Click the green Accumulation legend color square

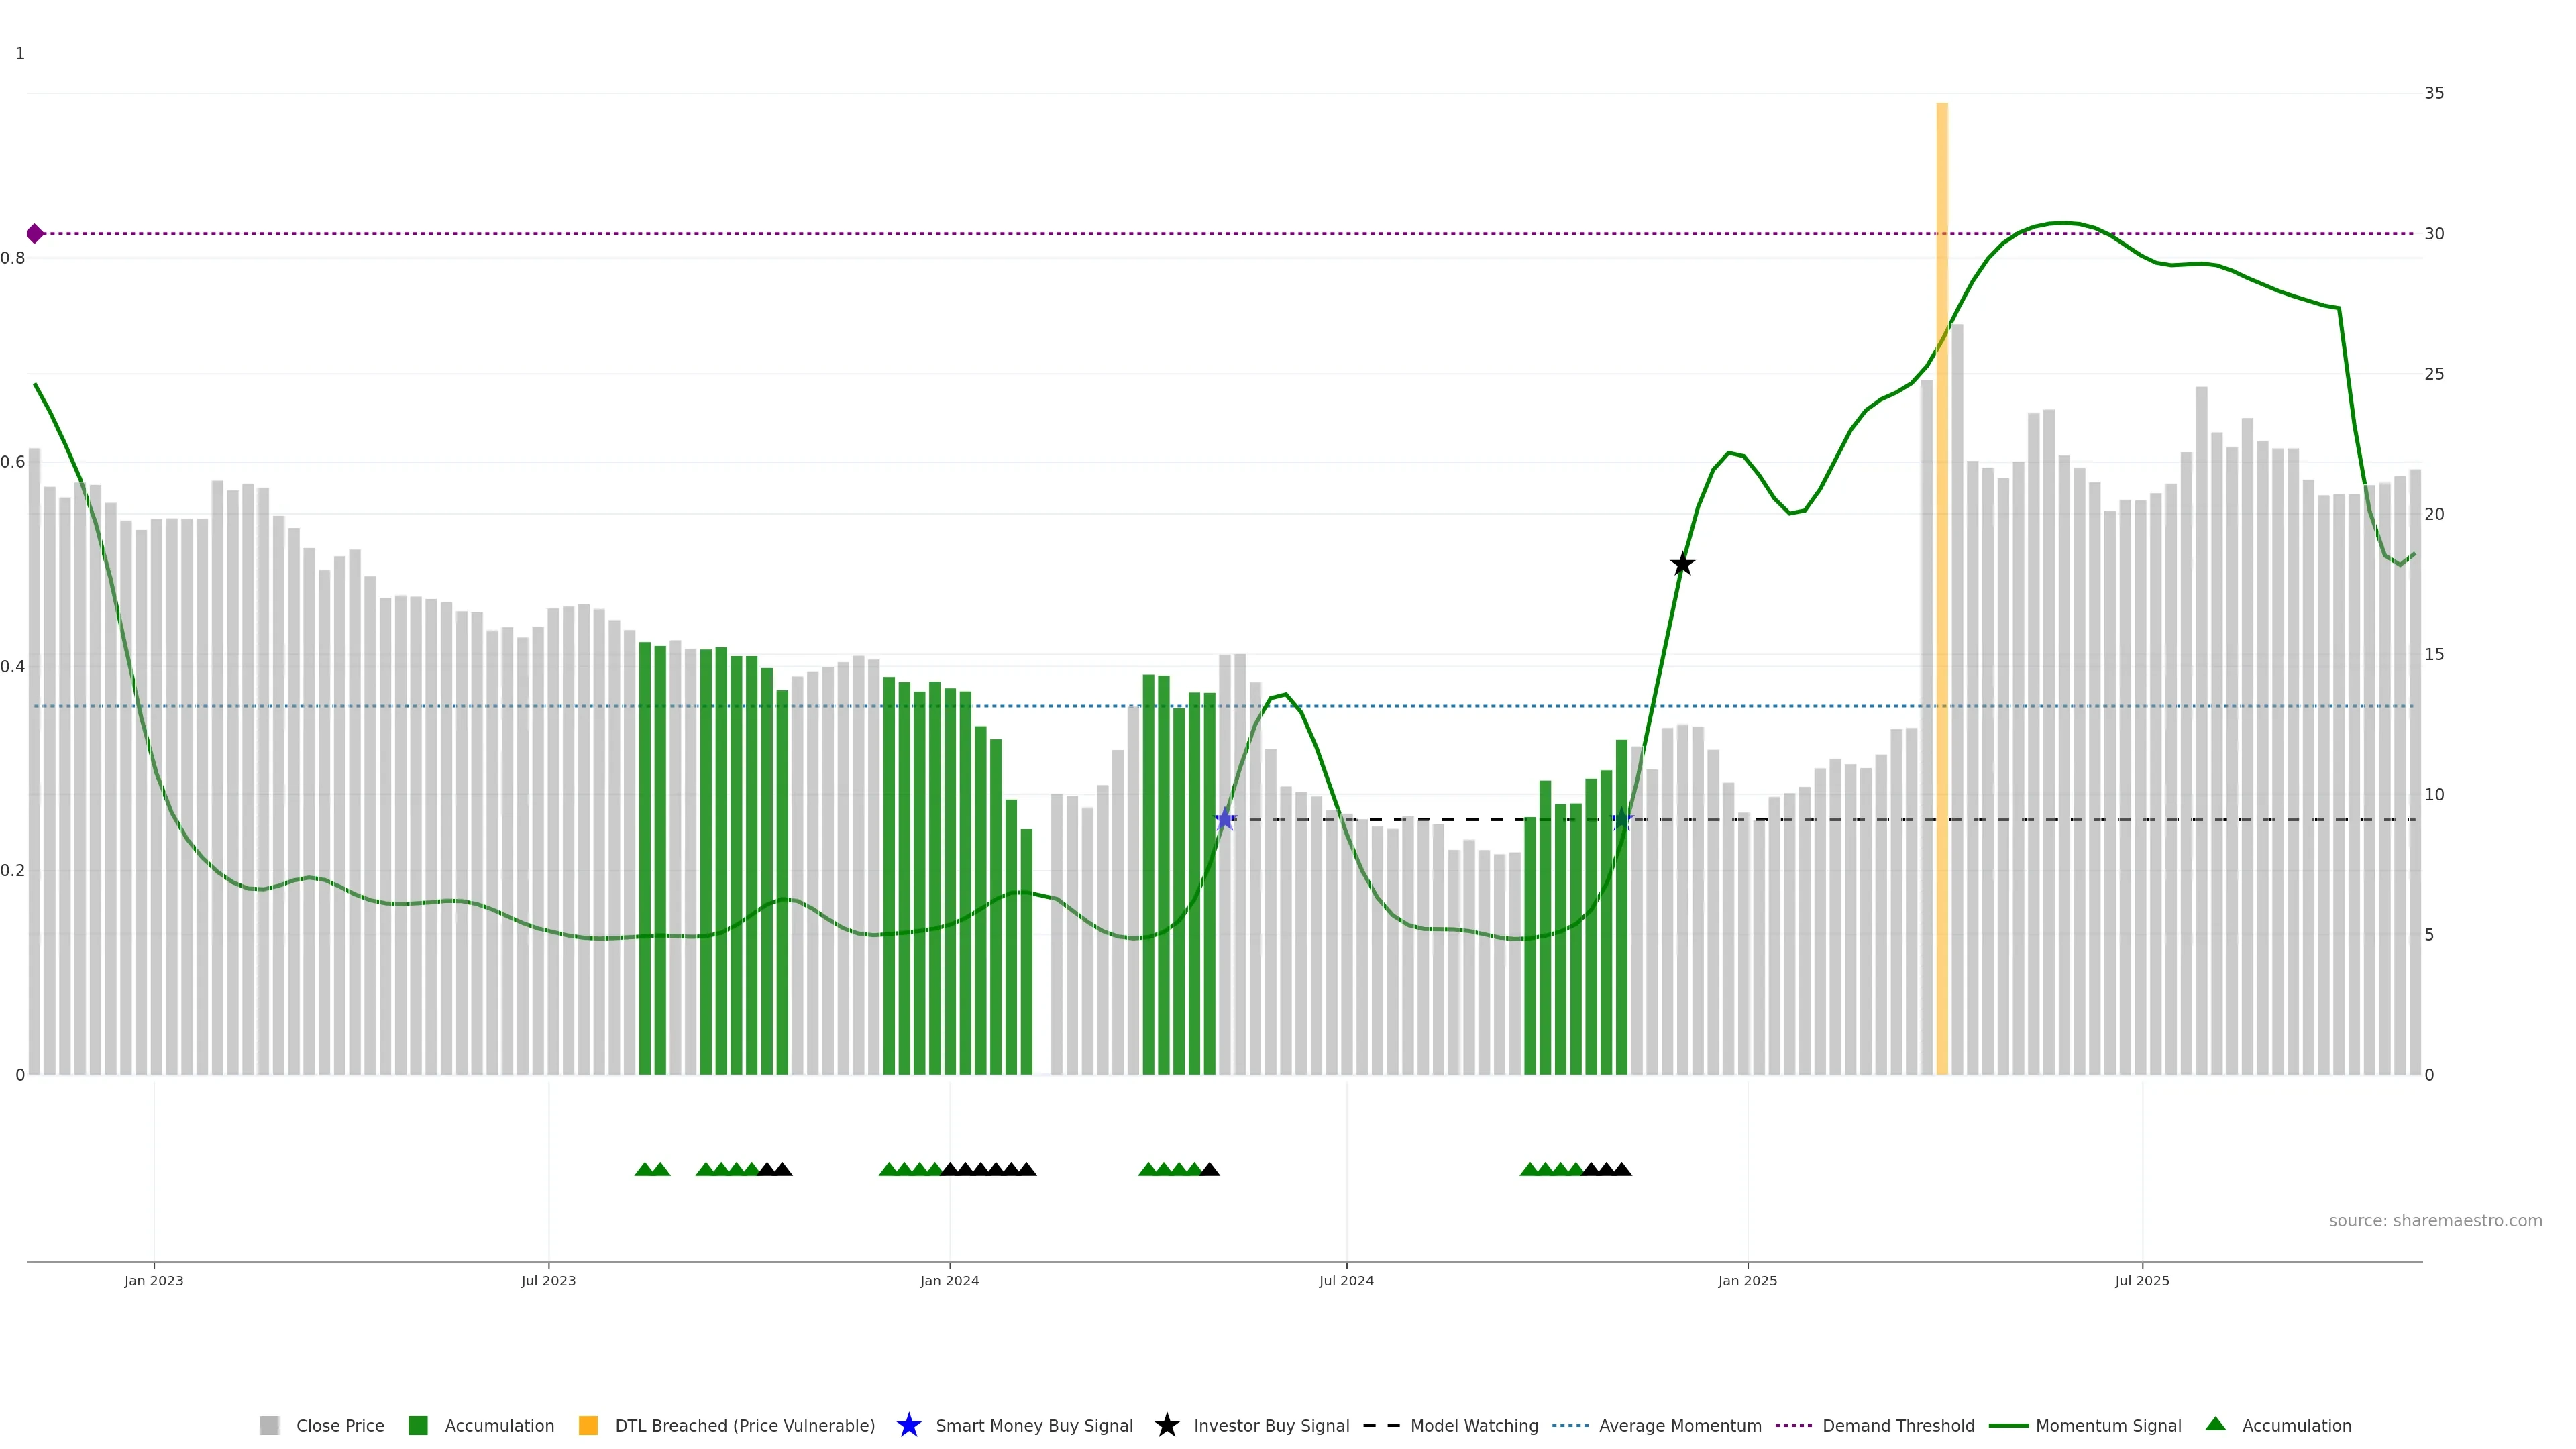[418, 1426]
